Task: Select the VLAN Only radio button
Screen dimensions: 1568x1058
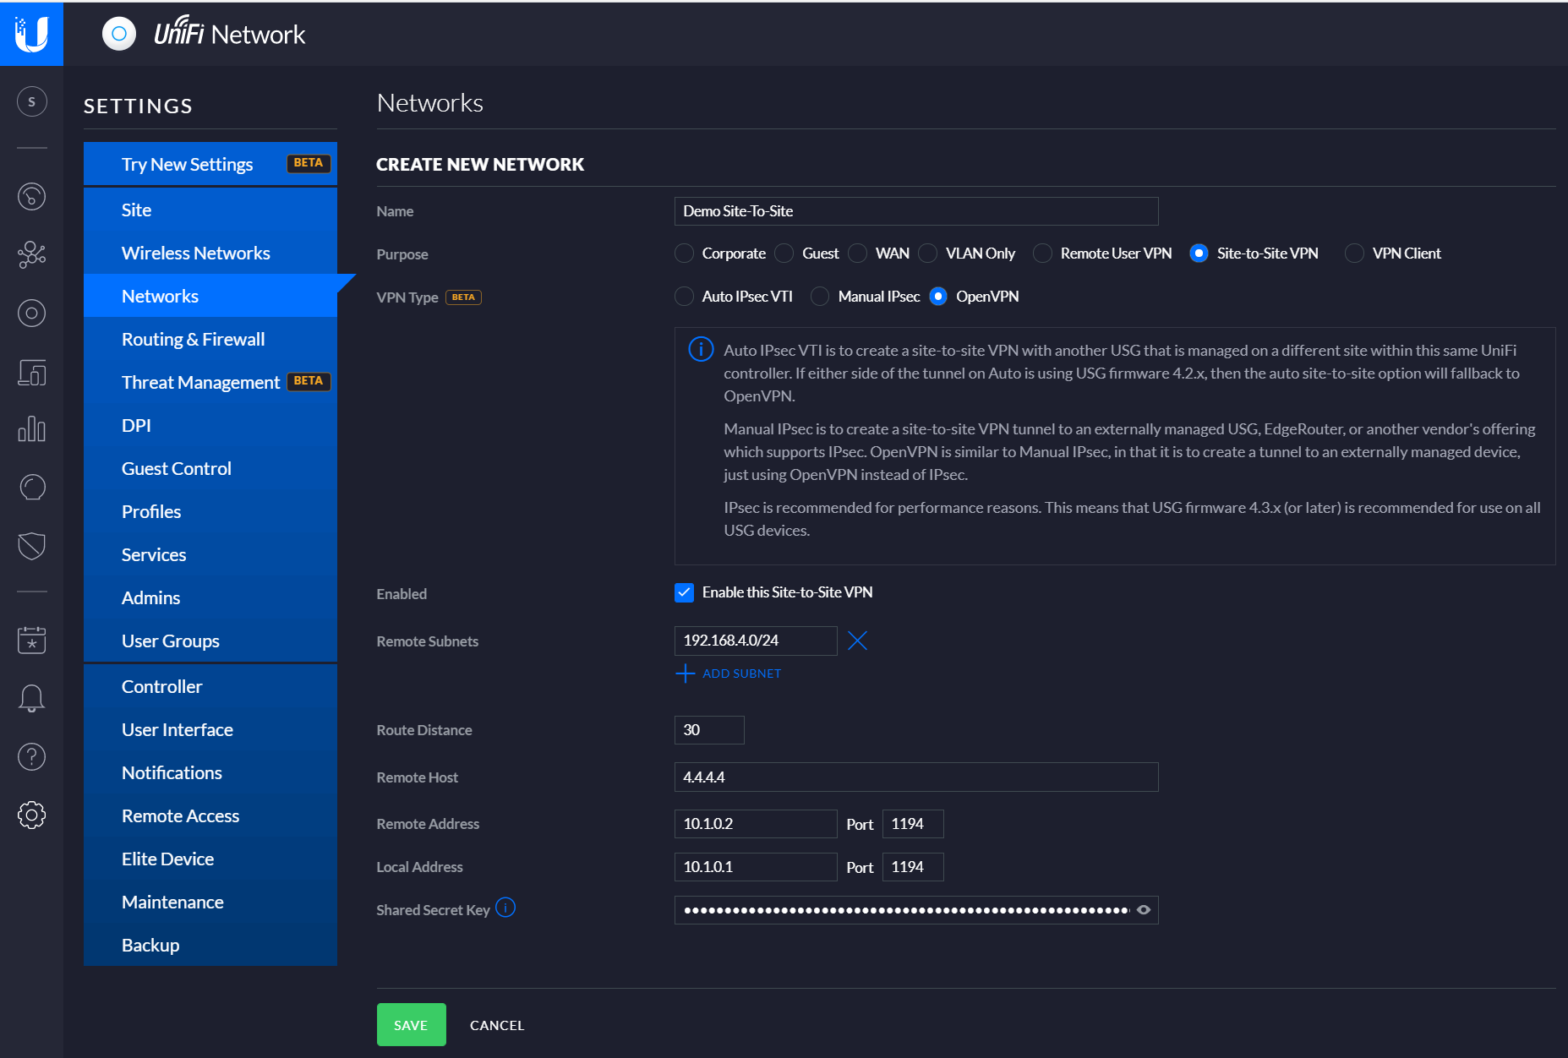Action: point(928,253)
